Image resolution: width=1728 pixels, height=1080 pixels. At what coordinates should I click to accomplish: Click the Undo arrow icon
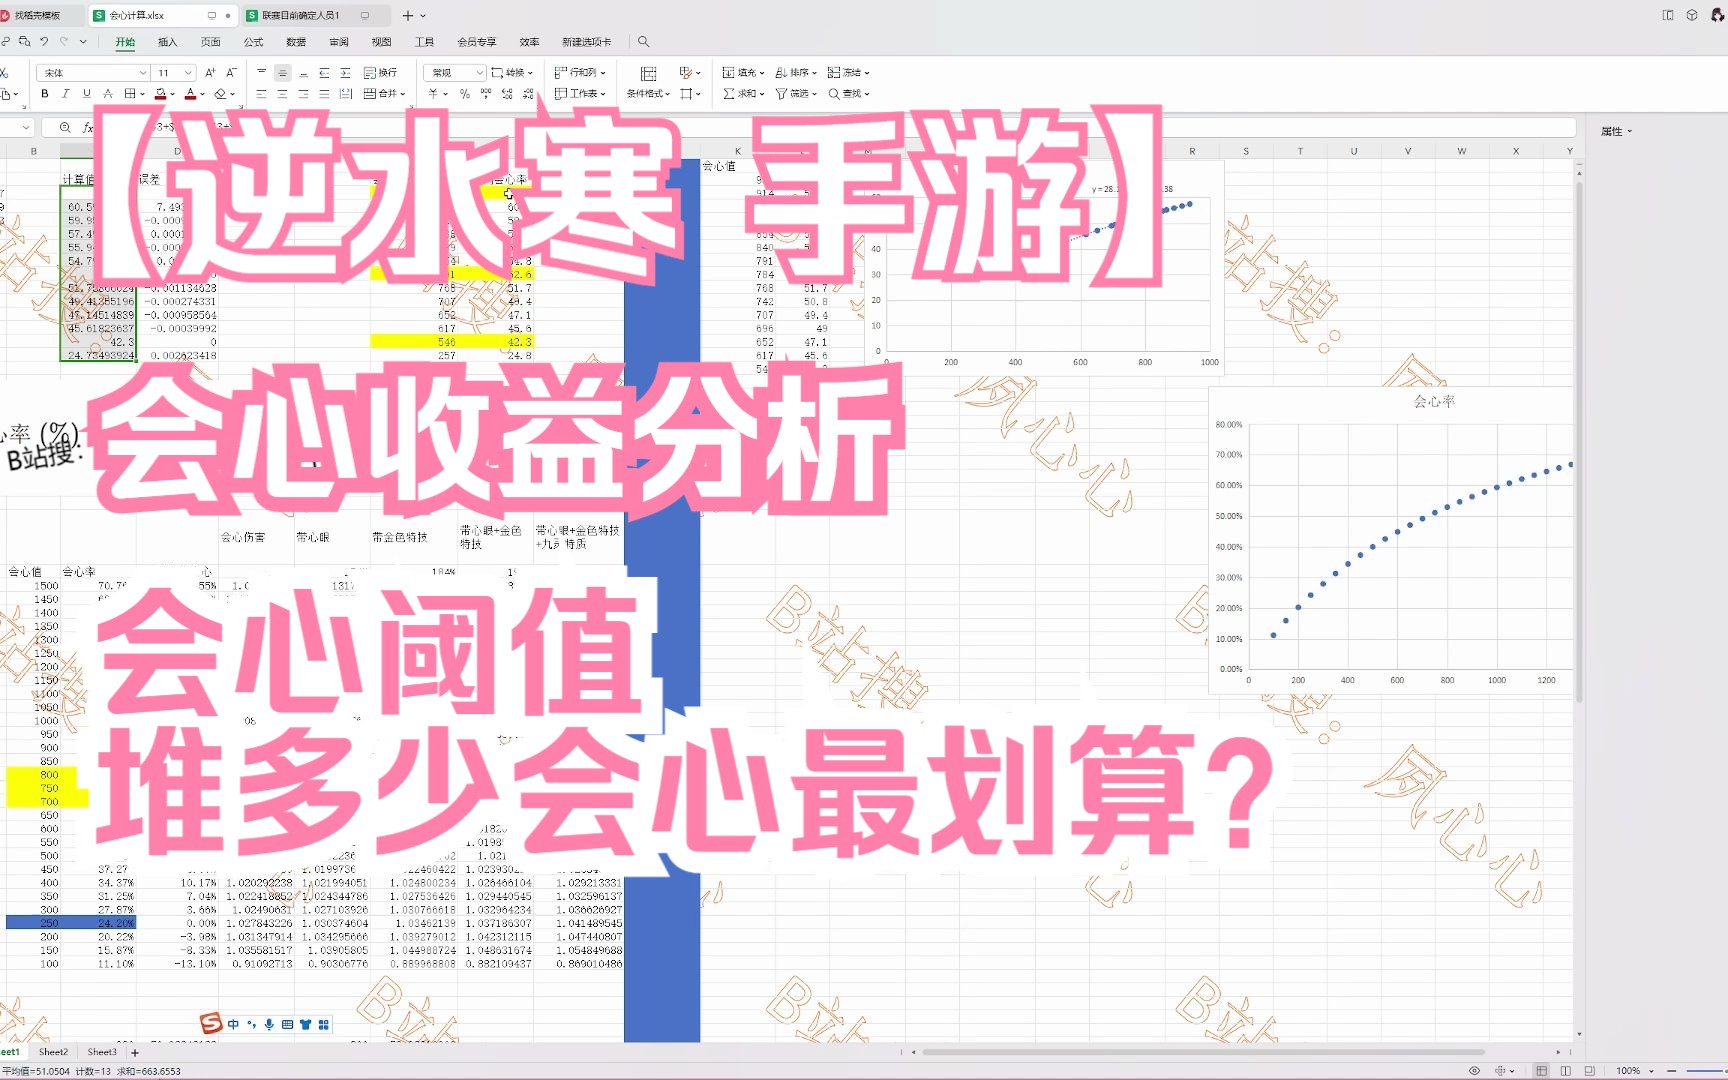(44, 42)
